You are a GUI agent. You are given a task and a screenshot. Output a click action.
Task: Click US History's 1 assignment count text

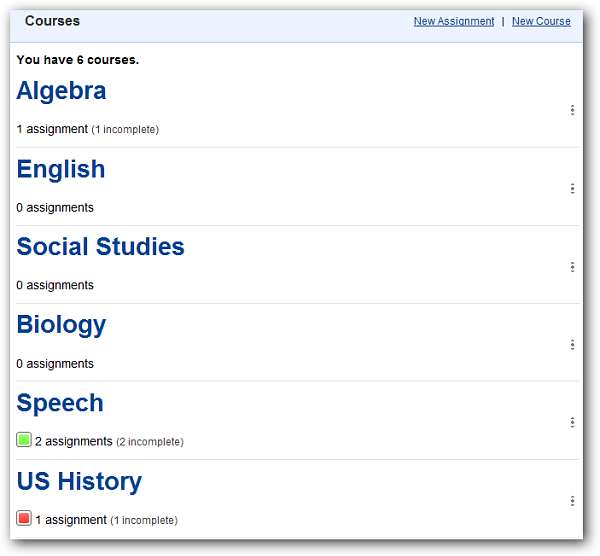click(70, 520)
